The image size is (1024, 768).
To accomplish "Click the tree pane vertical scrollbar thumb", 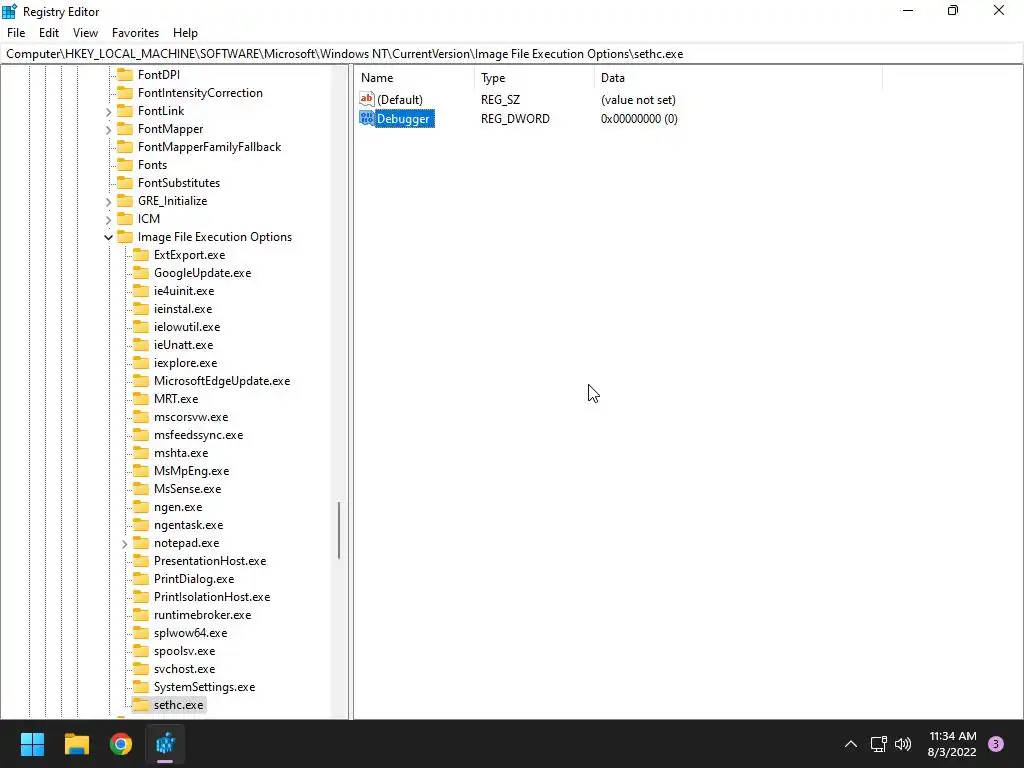I will point(339,530).
